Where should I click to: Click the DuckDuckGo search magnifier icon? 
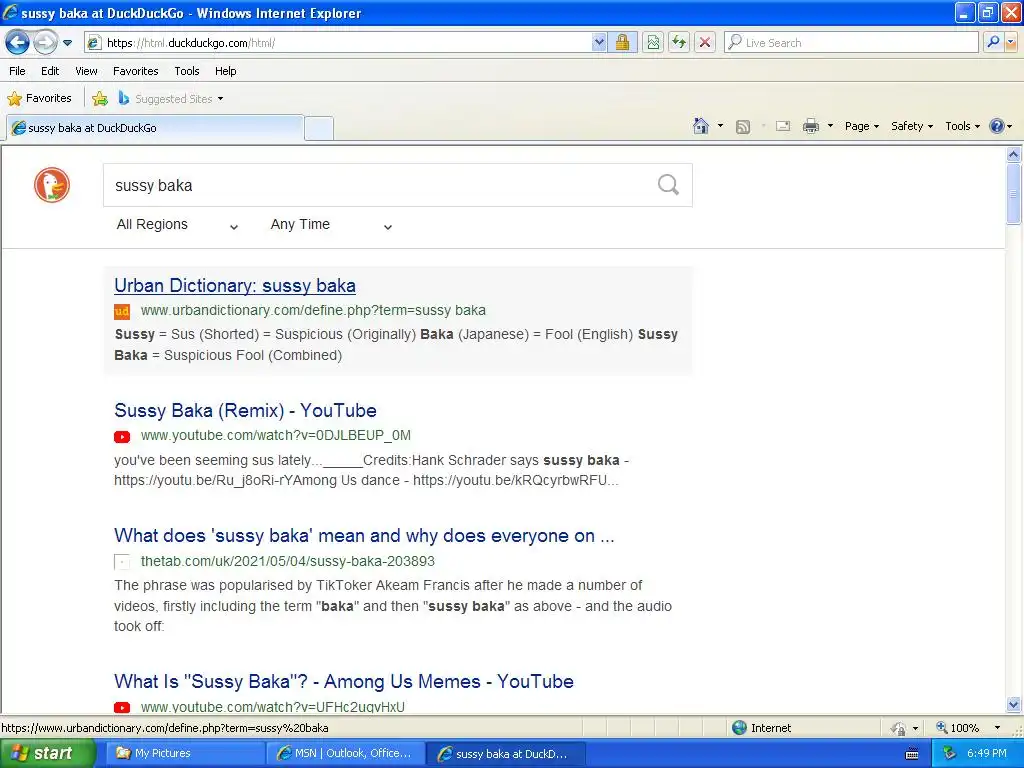(x=668, y=185)
